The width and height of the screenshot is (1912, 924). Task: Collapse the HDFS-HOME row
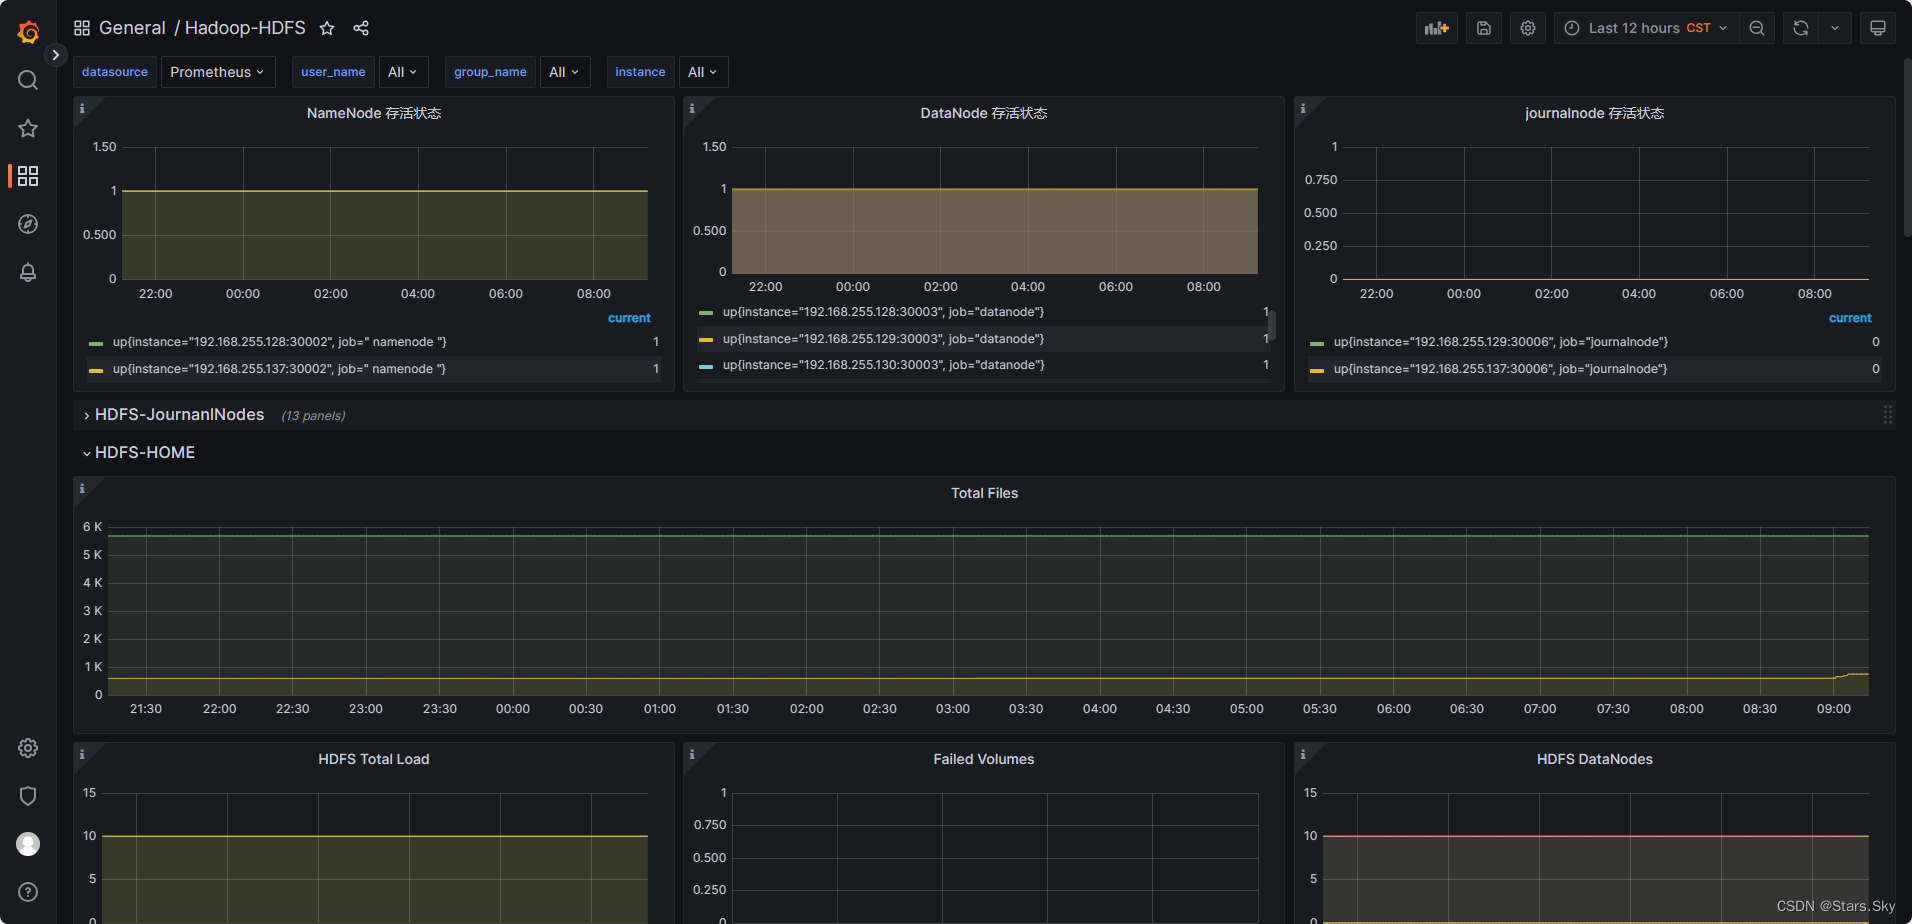coord(139,453)
